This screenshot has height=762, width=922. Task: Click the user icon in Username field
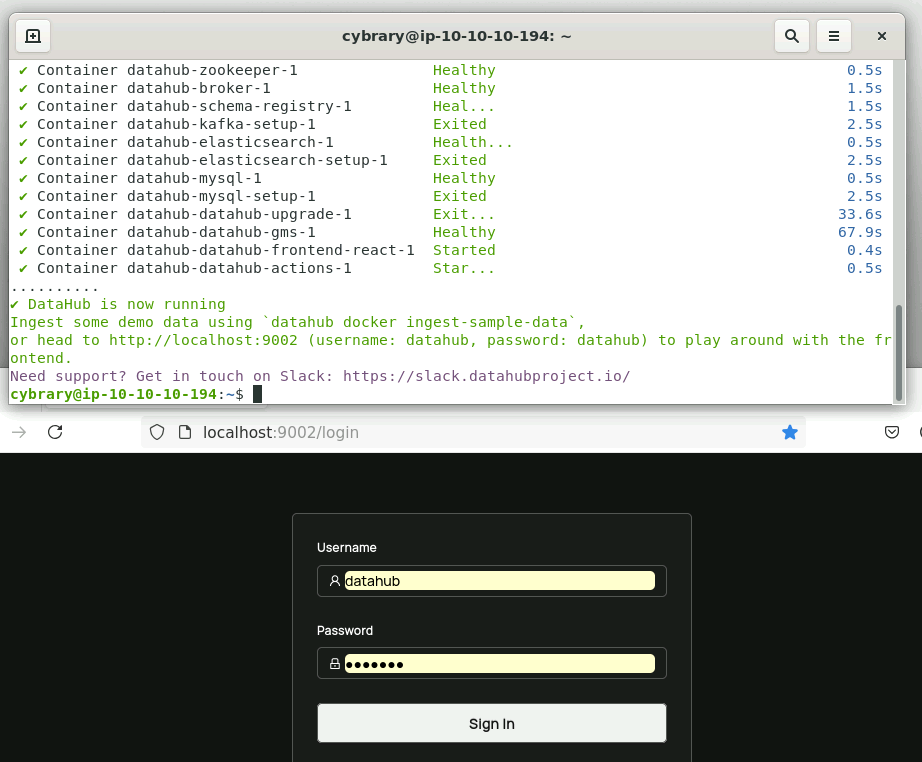(335, 581)
